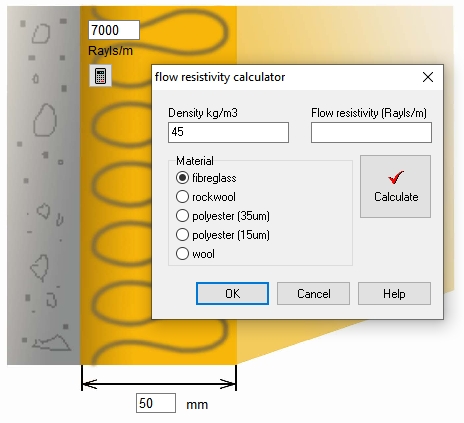This screenshot has width=464, height=423.
Task: Select the wool material option
Action: 195,254
